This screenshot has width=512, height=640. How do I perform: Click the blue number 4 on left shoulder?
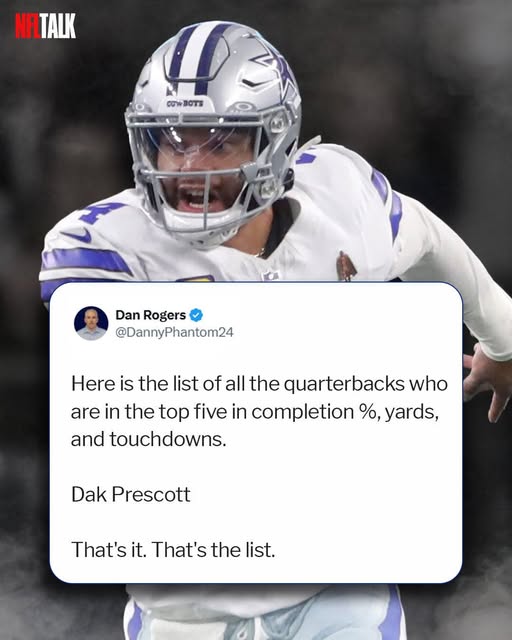click(101, 212)
